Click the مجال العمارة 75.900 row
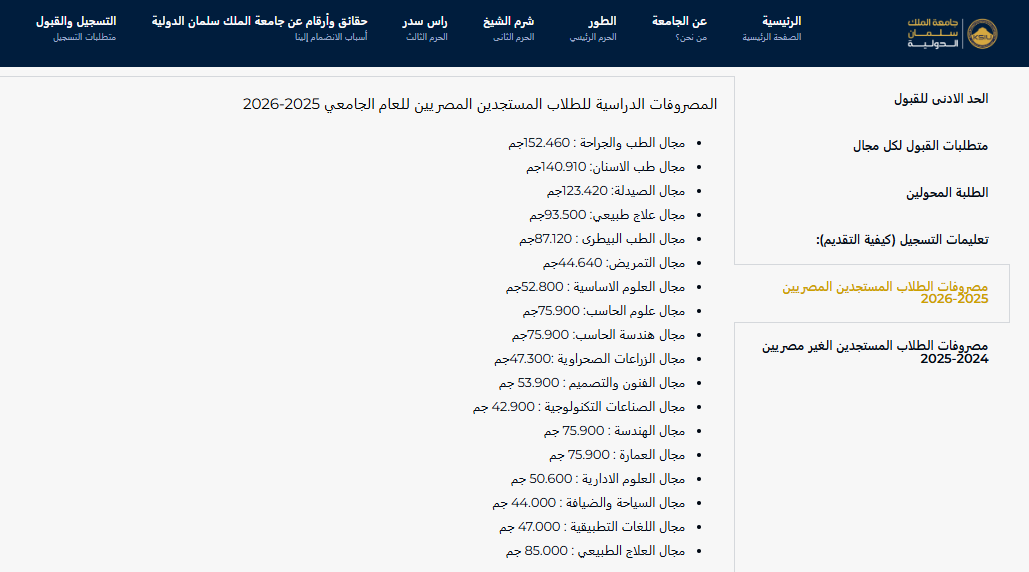The width and height of the screenshot is (1029, 572). [617, 455]
